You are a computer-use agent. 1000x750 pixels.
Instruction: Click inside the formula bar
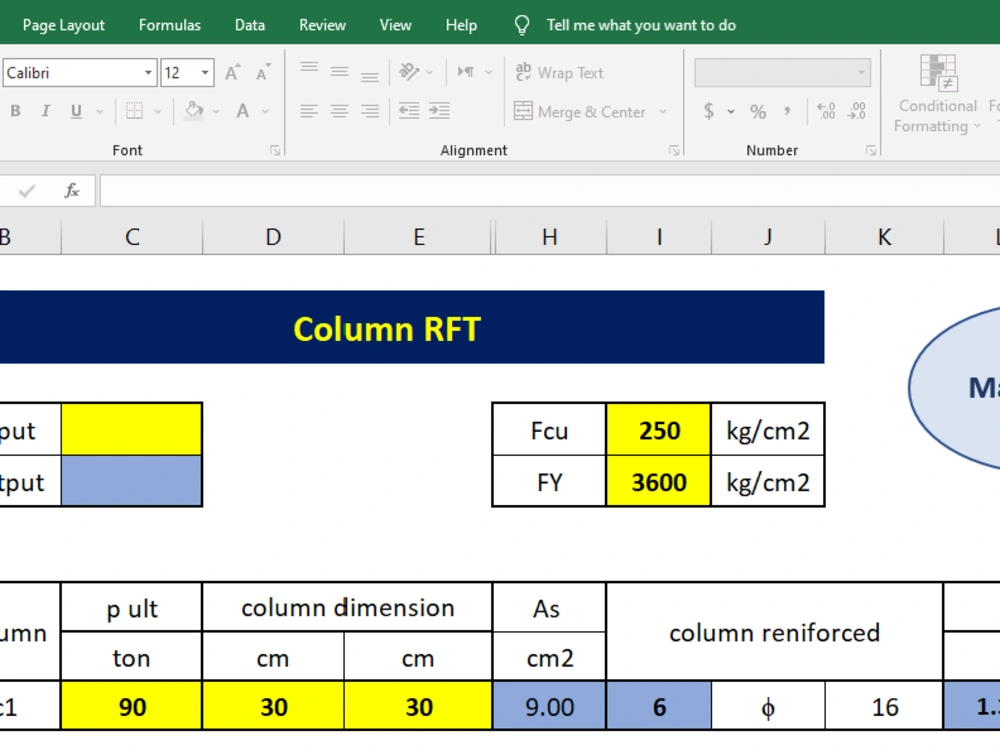coord(550,191)
